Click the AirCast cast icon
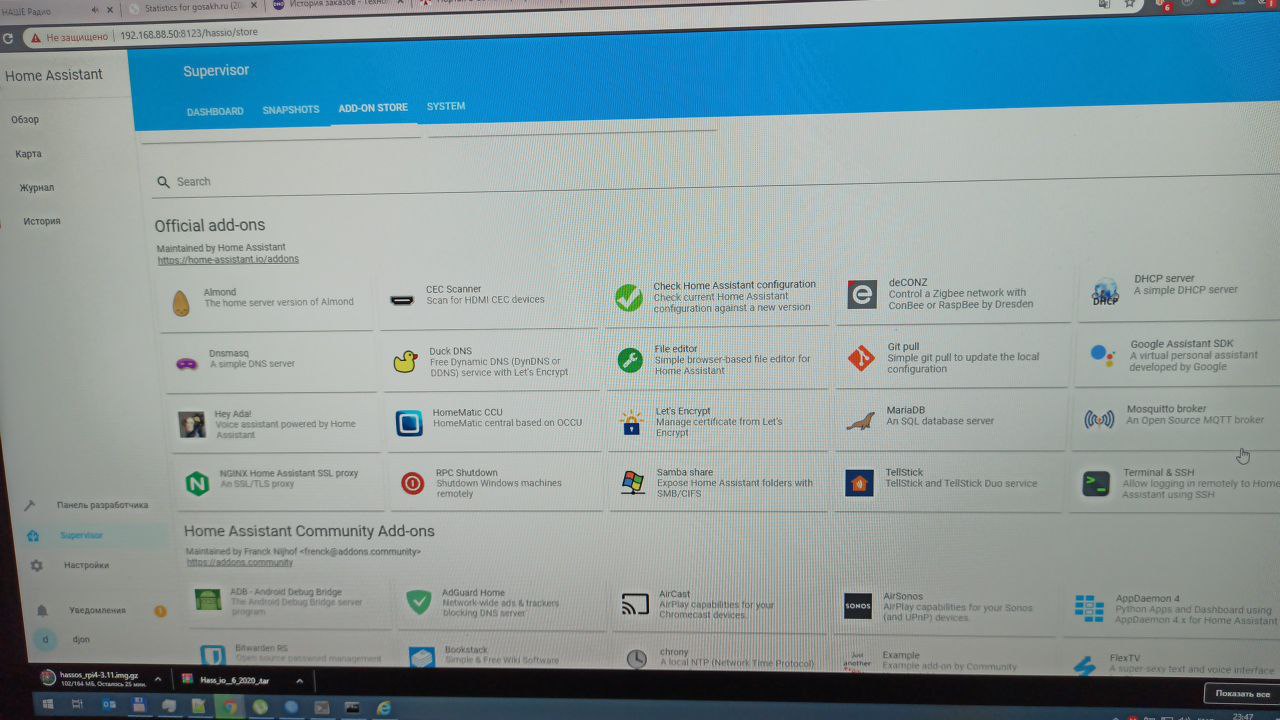Image resolution: width=1280 pixels, height=720 pixels. [x=636, y=604]
